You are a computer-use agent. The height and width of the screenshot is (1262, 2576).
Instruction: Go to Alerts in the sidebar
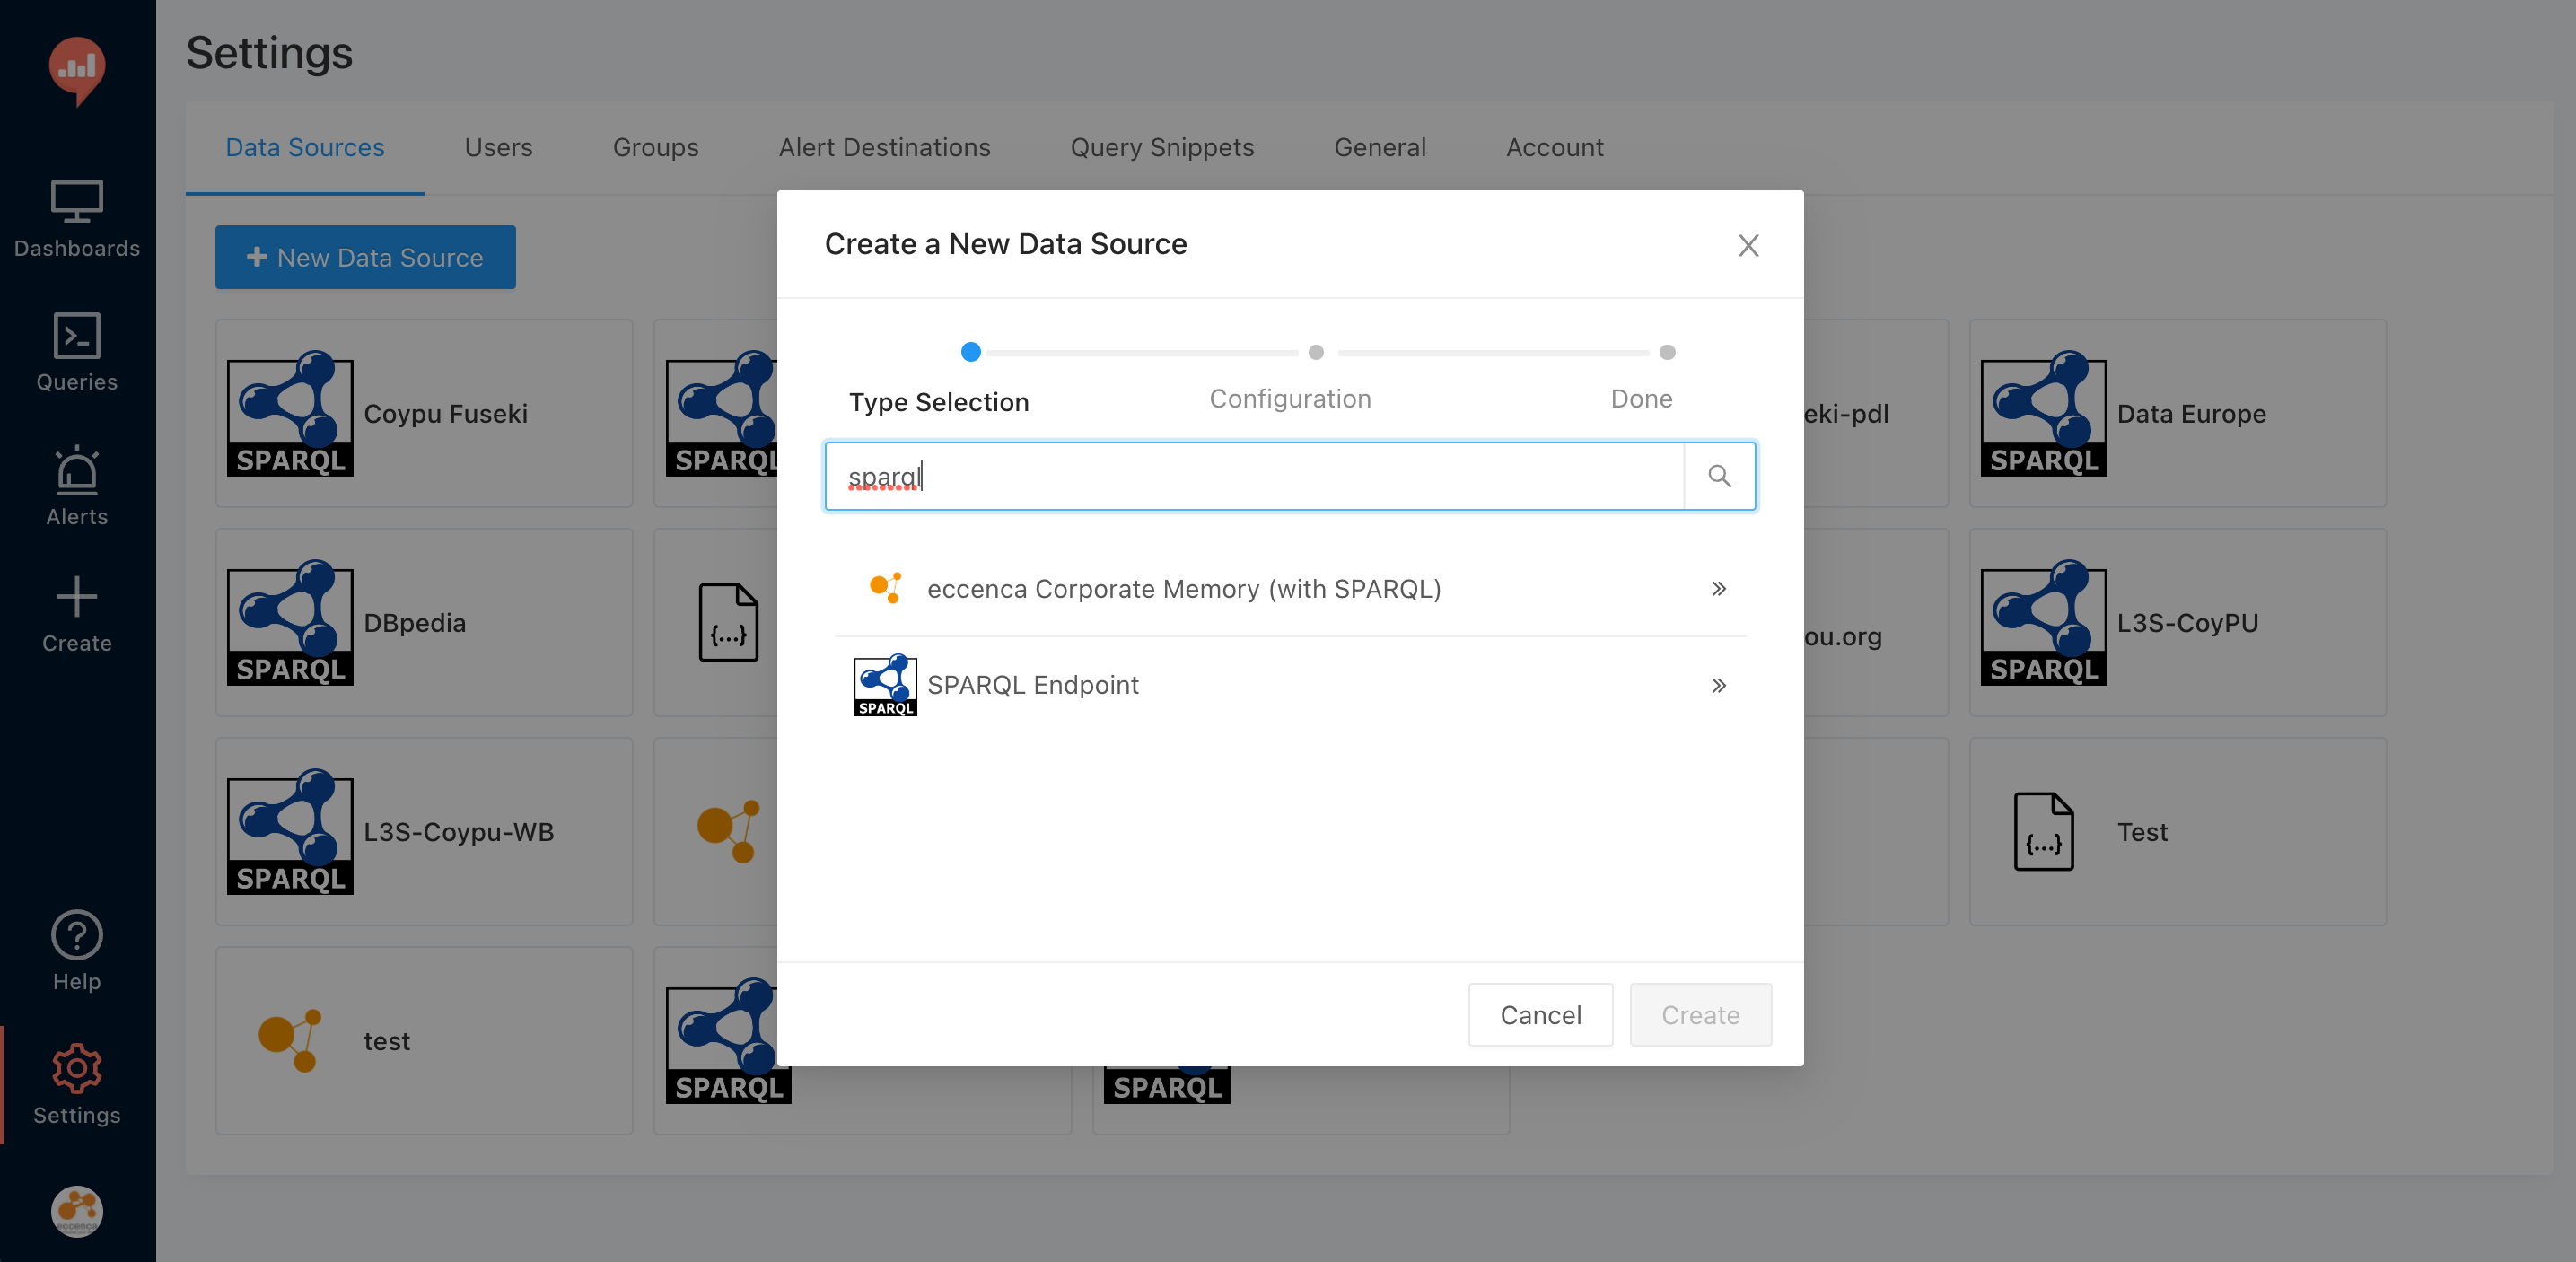[x=77, y=486]
